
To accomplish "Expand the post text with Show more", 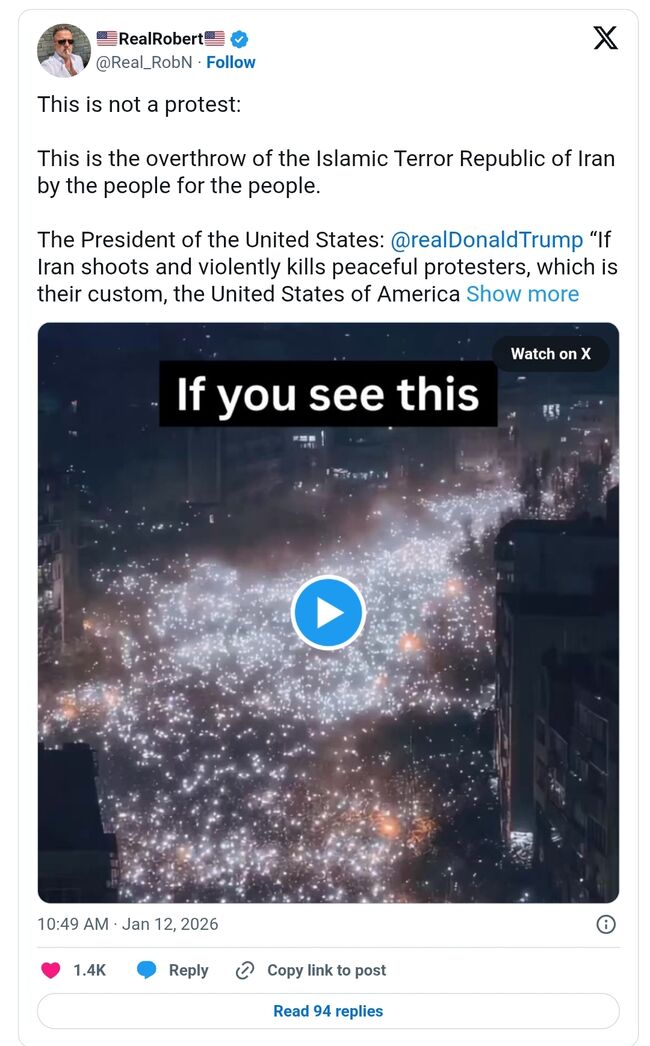I will [x=522, y=294].
